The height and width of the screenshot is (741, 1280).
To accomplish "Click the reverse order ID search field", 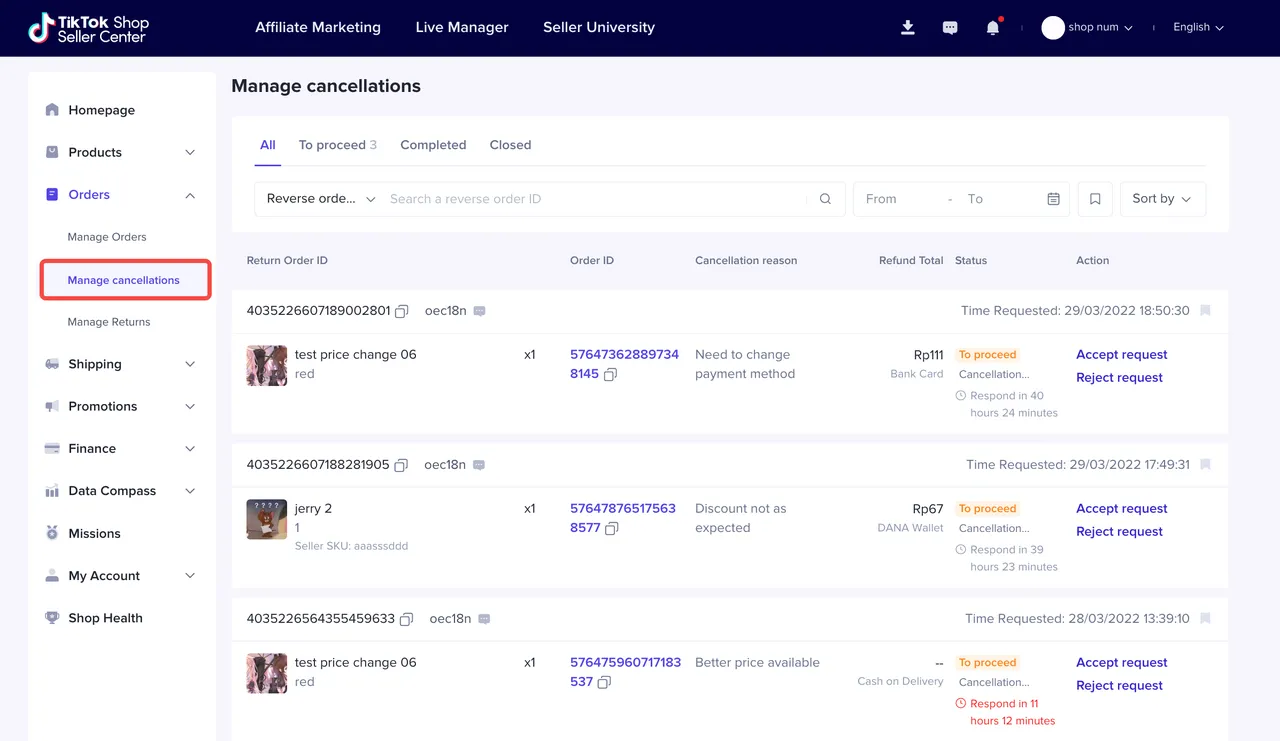I will 595,199.
